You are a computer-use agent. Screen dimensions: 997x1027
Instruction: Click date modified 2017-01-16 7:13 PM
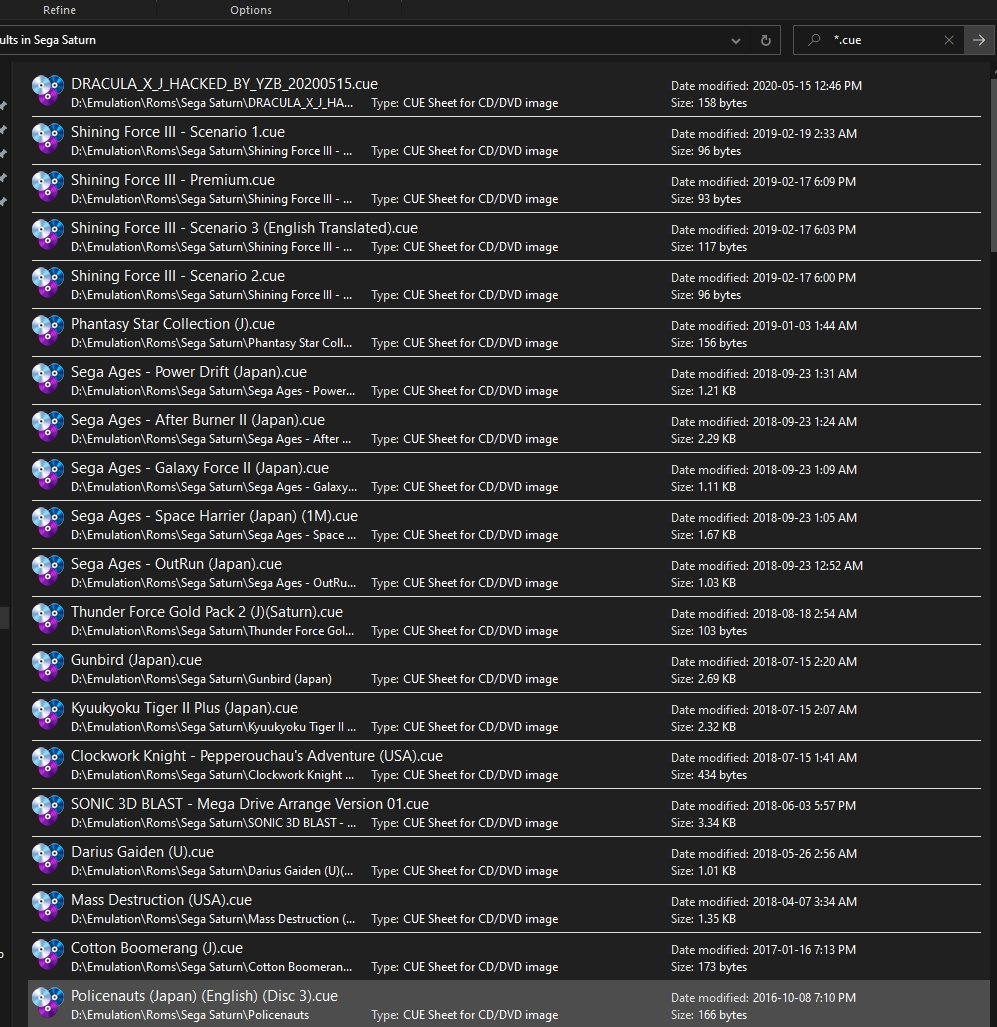click(x=804, y=950)
